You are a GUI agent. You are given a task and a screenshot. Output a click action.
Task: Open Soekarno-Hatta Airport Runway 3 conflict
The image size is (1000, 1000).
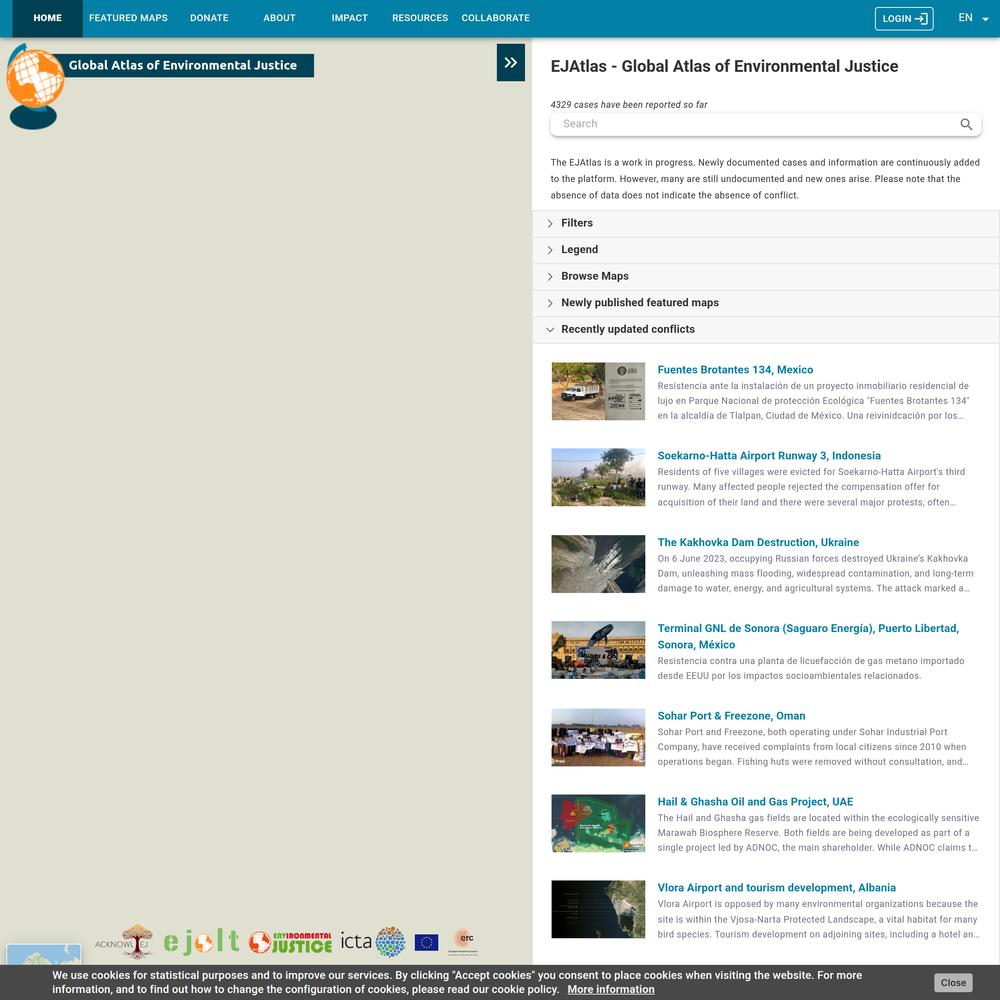point(768,456)
